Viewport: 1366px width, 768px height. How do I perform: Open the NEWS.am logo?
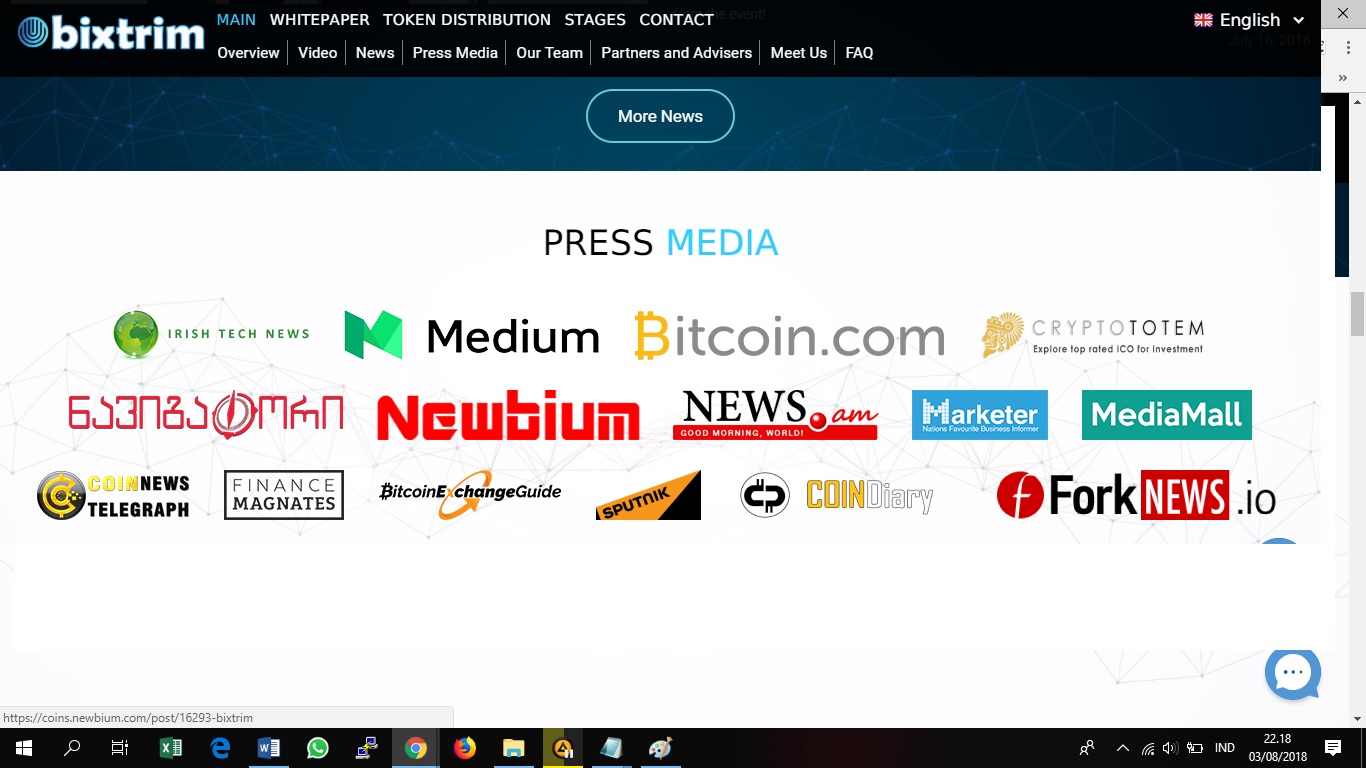pyautogui.click(x=775, y=415)
